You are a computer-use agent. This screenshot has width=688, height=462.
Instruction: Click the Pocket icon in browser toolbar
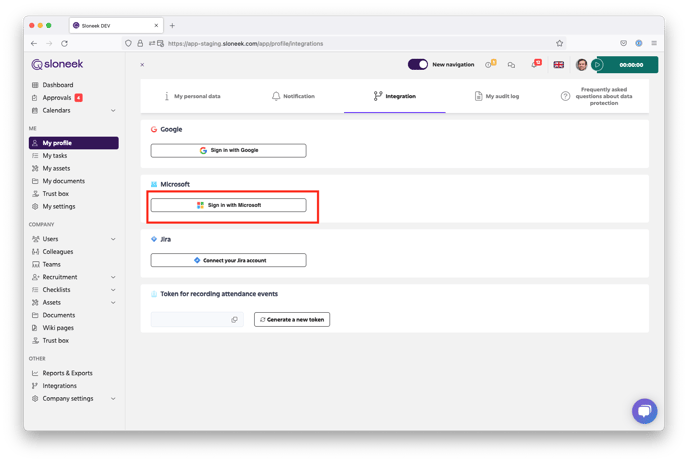coord(624,43)
